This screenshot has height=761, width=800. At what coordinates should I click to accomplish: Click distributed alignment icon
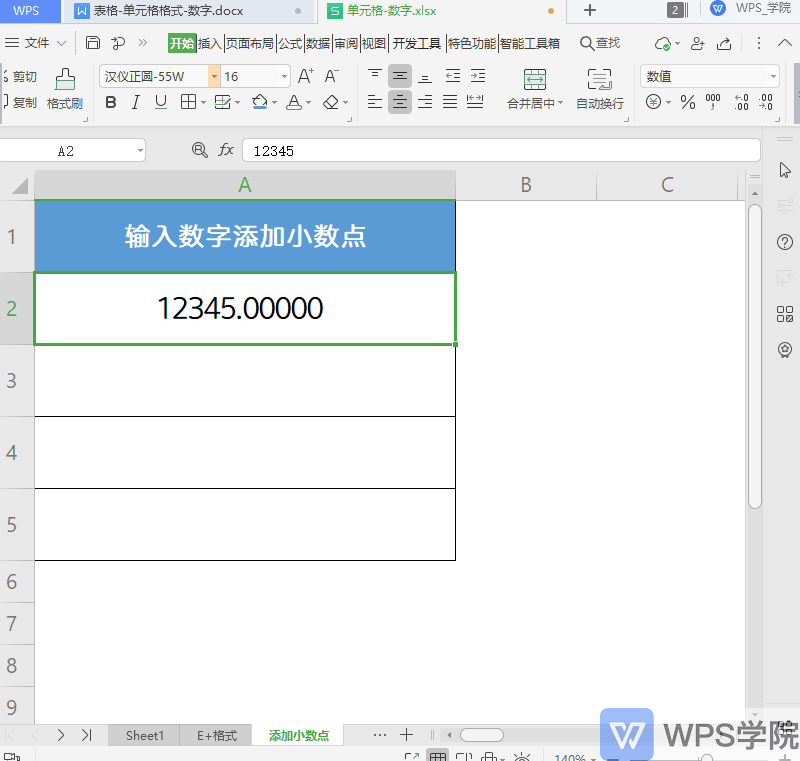coord(475,102)
